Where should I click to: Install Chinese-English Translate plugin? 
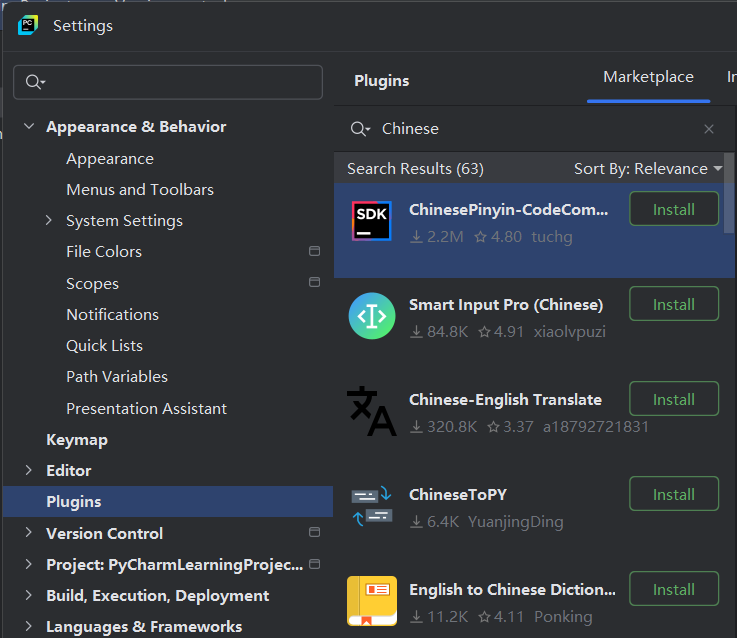click(674, 399)
